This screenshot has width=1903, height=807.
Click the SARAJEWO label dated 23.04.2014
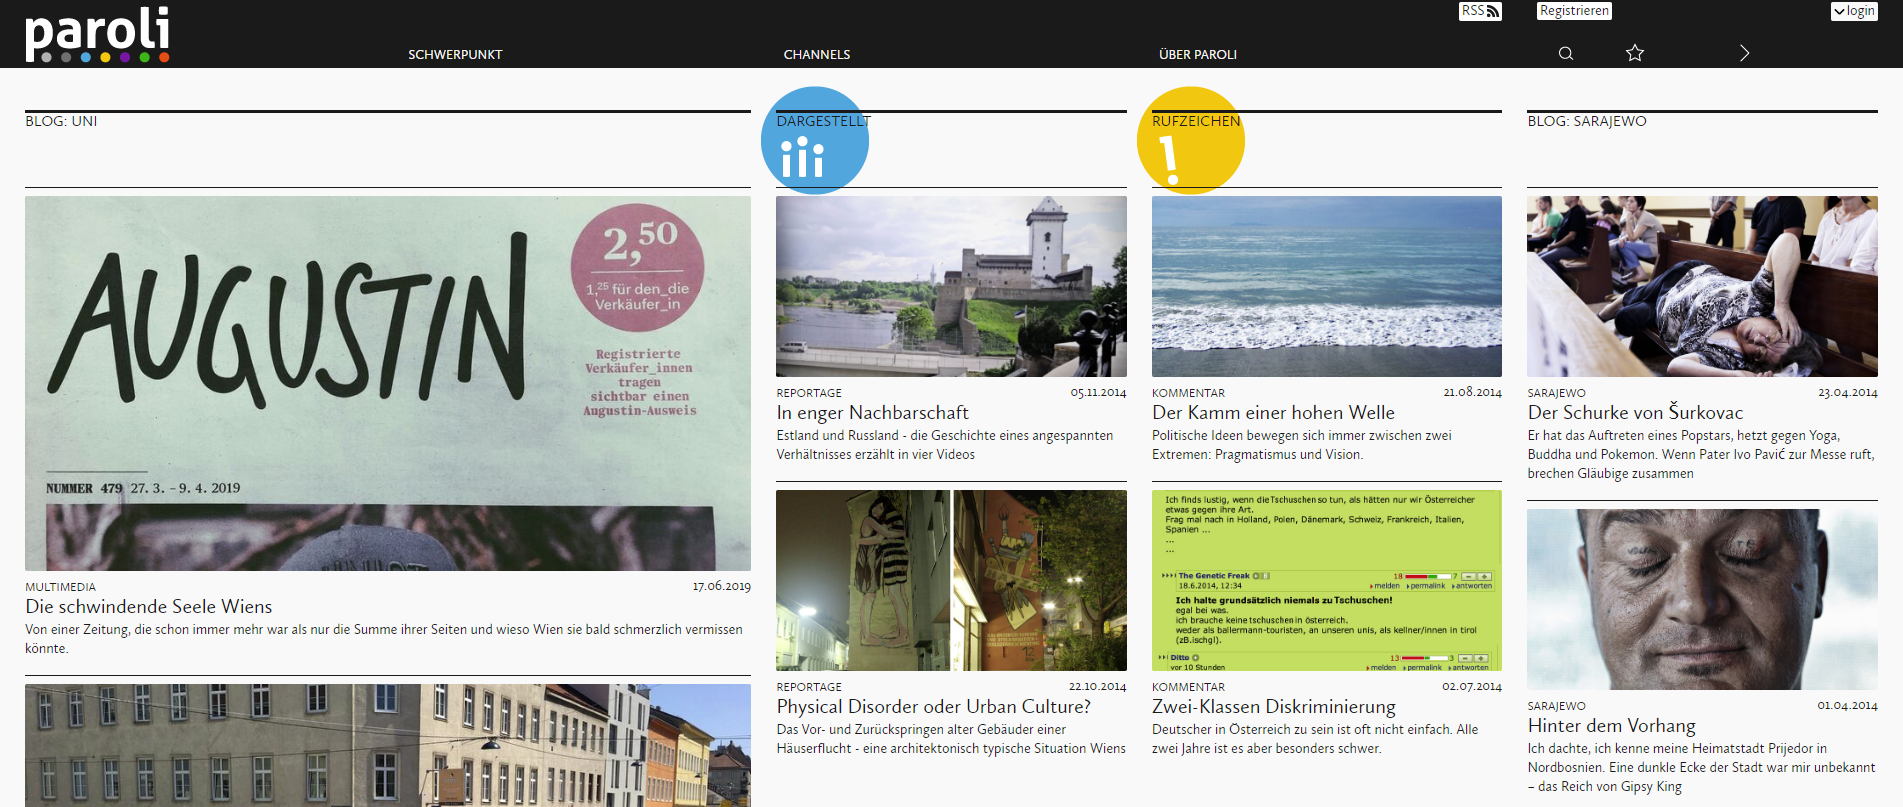click(x=1557, y=393)
